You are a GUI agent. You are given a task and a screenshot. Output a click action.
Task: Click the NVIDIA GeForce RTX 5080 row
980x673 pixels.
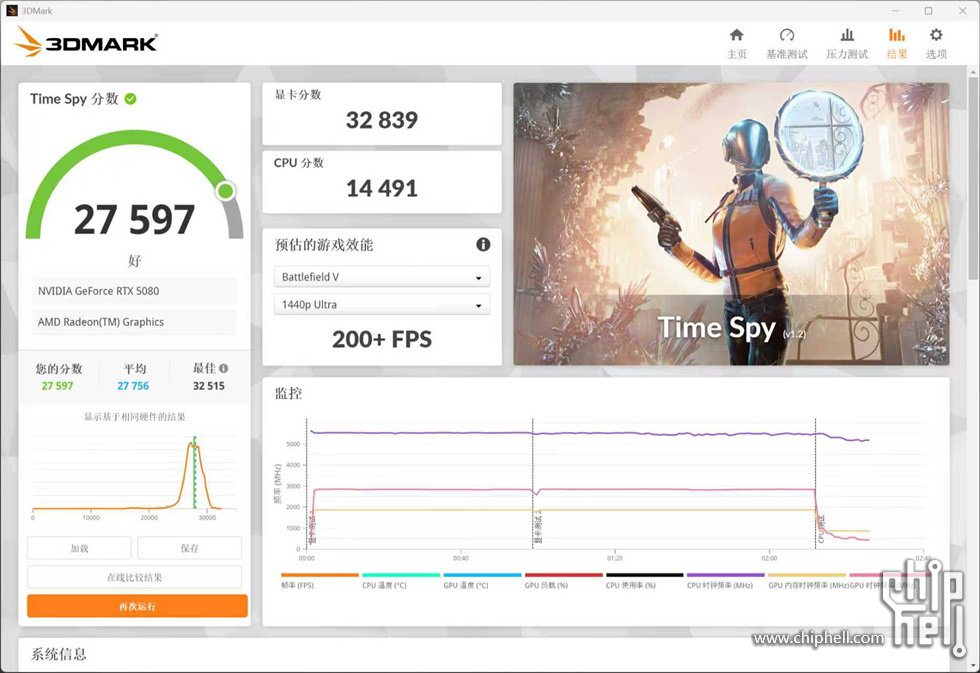point(134,291)
